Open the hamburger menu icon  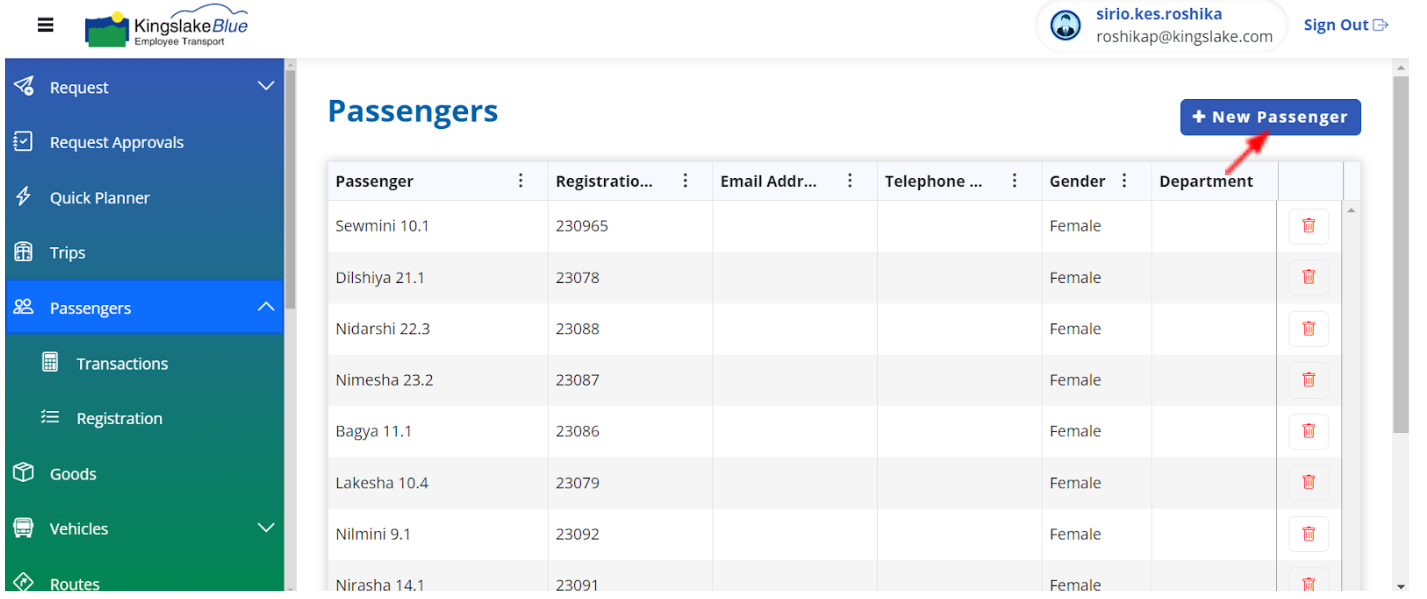tap(46, 25)
